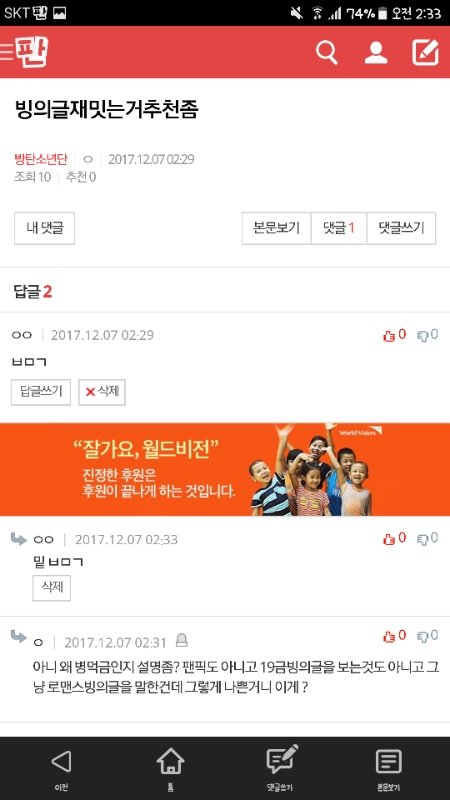Viewport: 450px width, 800px height.
Task: Tap the World Vision orange banner ad
Action: (x=225, y=469)
